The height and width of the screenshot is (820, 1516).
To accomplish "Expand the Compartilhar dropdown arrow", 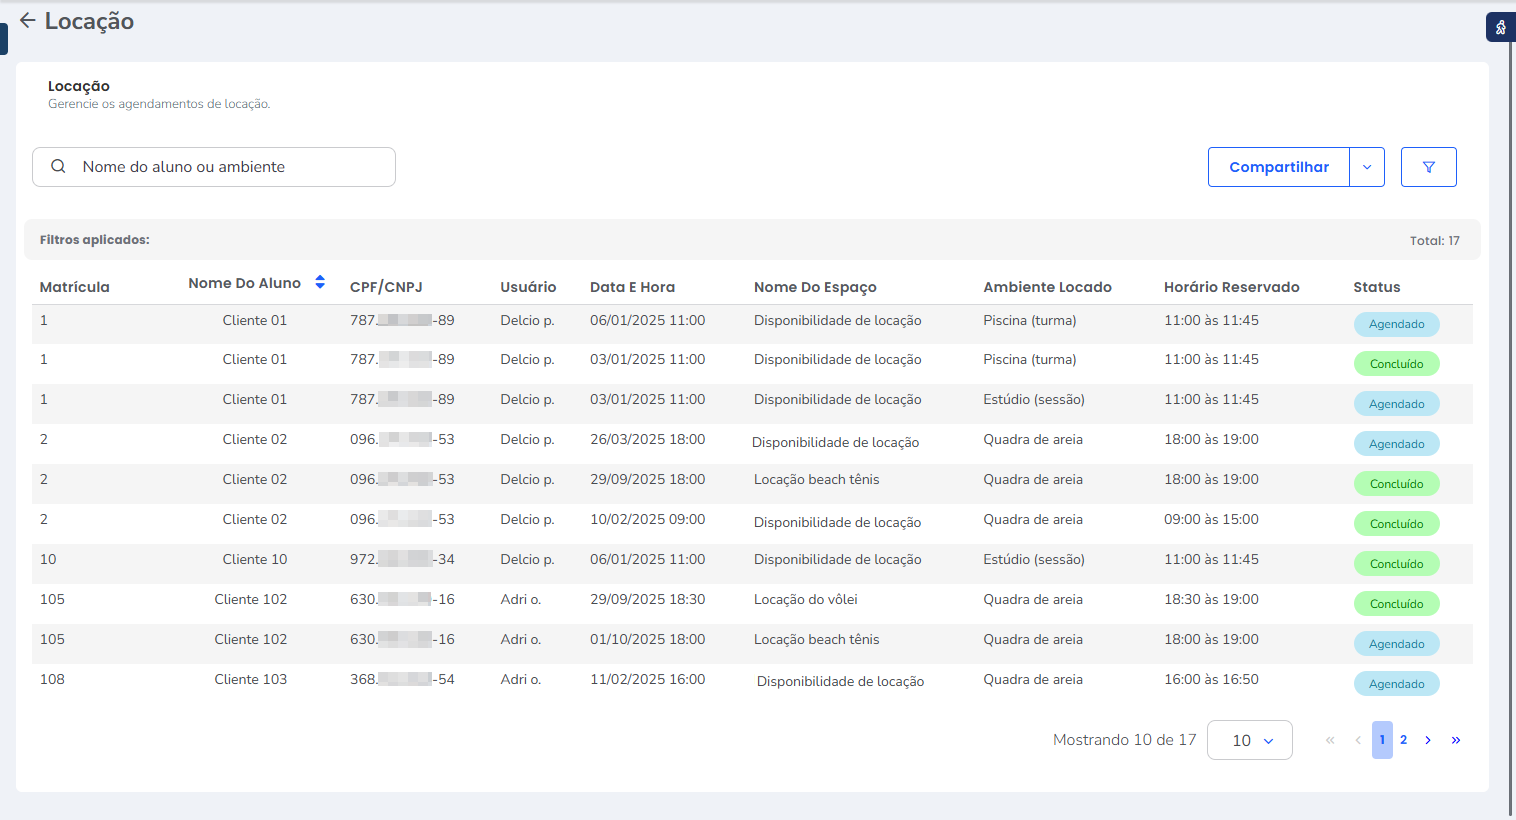I will pos(1367,167).
